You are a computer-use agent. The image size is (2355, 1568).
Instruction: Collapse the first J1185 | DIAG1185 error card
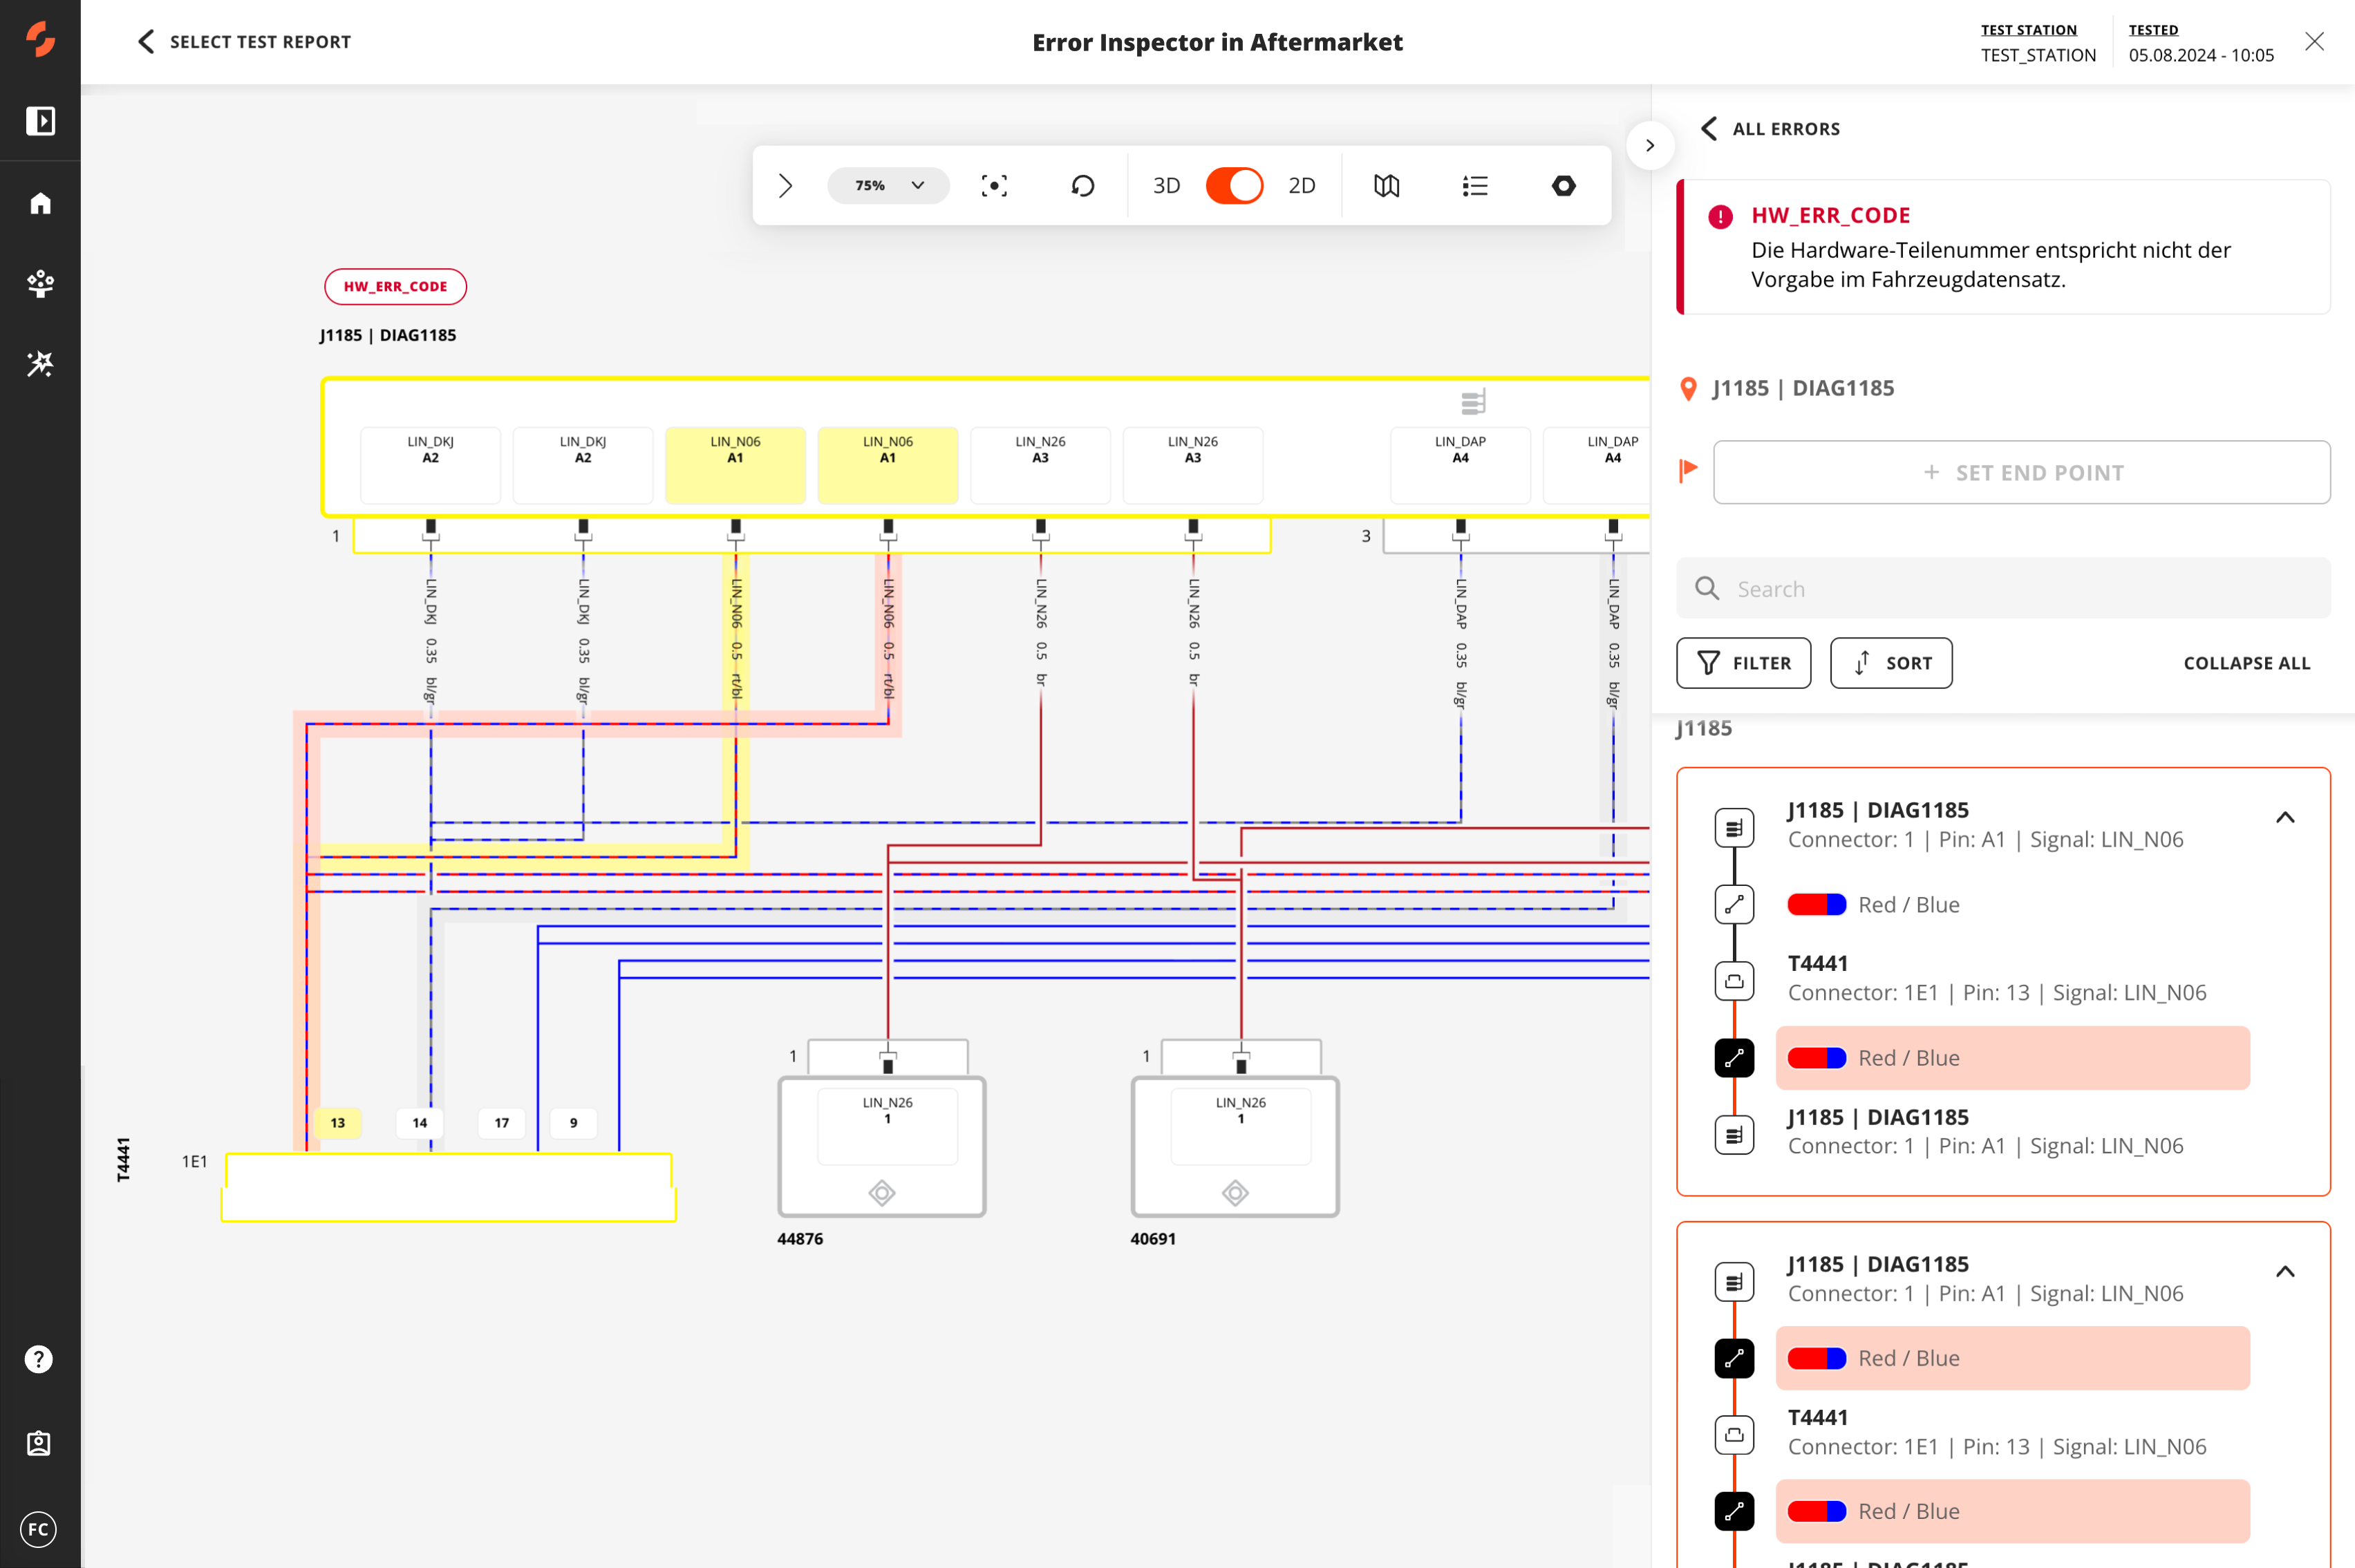tap(2284, 818)
